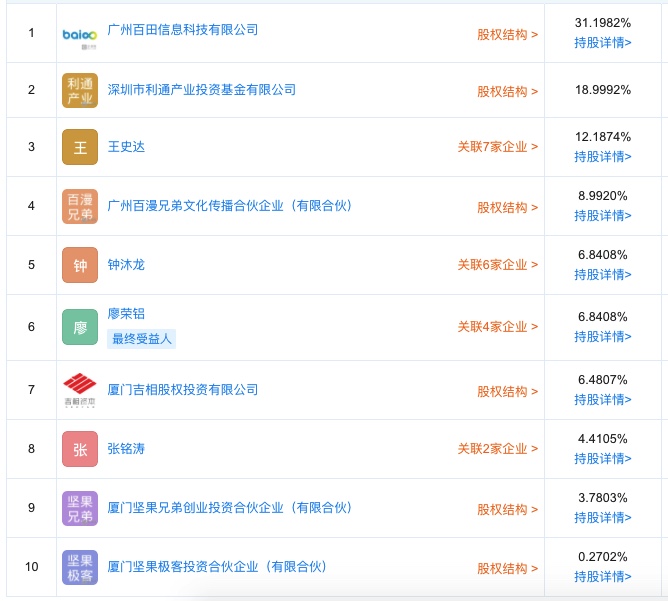Click the 百漫兄弟 orange avatar icon
Image resolution: width=668 pixels, height=601 pixels.
(x=80, y=206)
